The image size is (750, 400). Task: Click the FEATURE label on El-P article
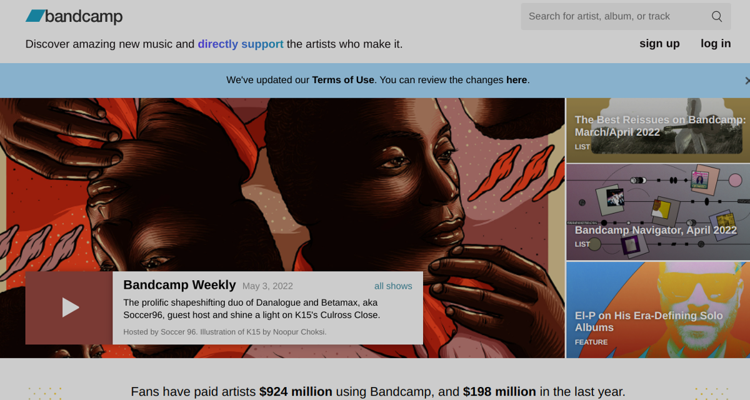point(591,342)
